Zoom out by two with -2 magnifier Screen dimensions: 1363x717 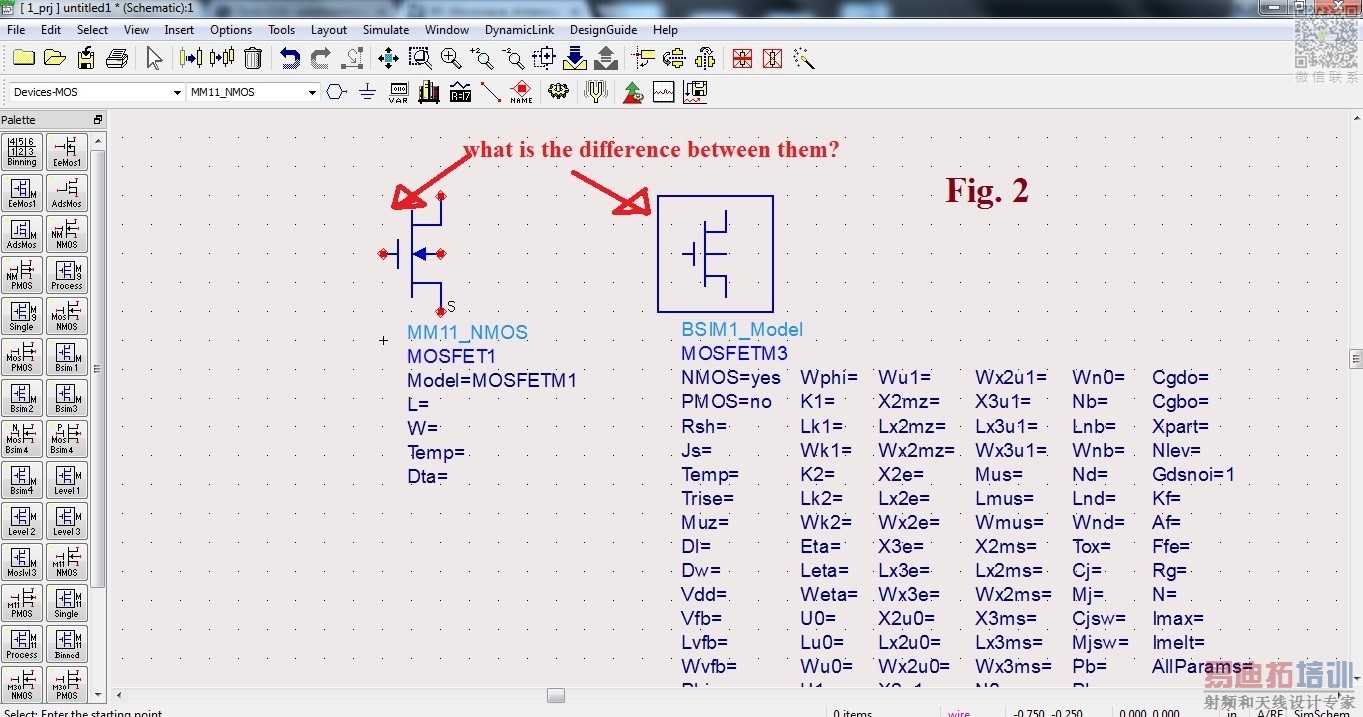[513, 59]
